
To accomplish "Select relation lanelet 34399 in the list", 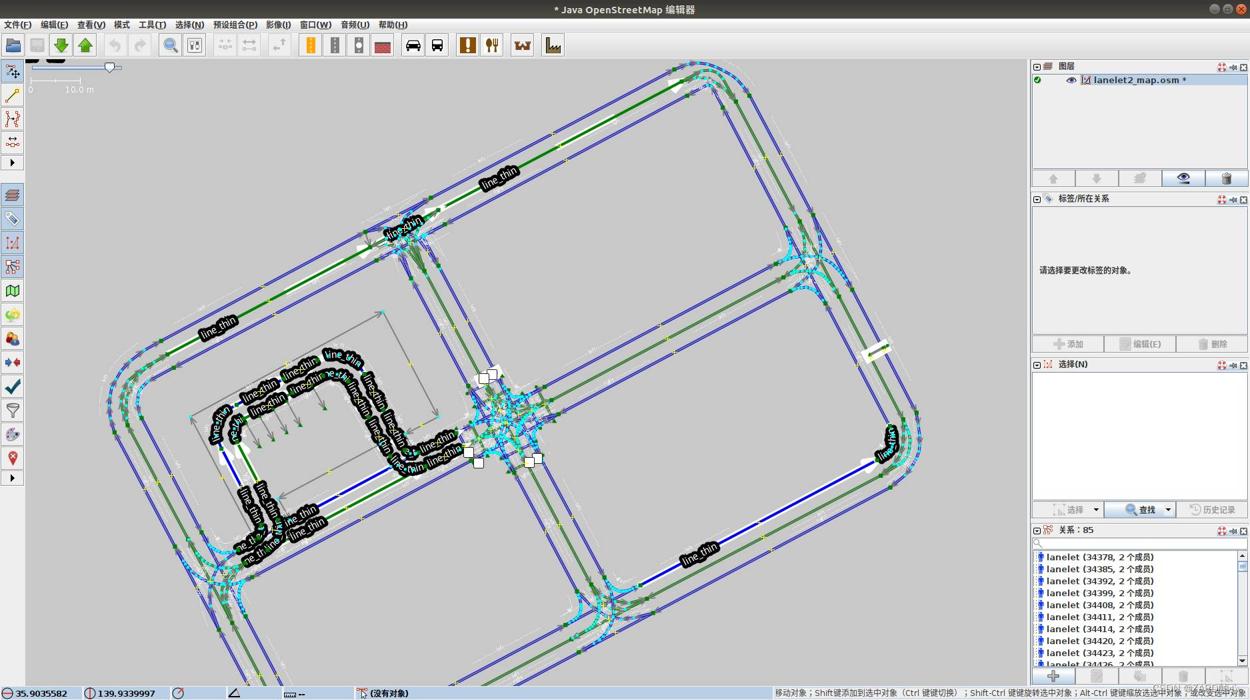I will (x=1099, y=593).
